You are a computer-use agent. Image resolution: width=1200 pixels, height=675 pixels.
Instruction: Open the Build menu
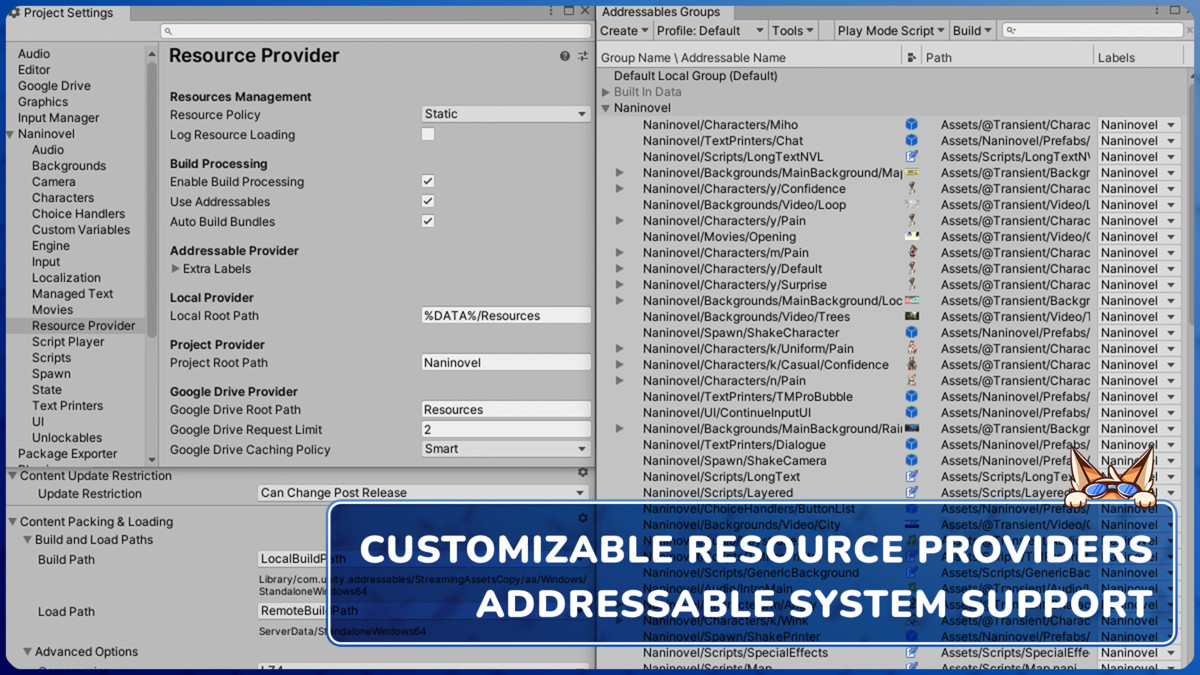pyautogui.click(x=972, y=31)
